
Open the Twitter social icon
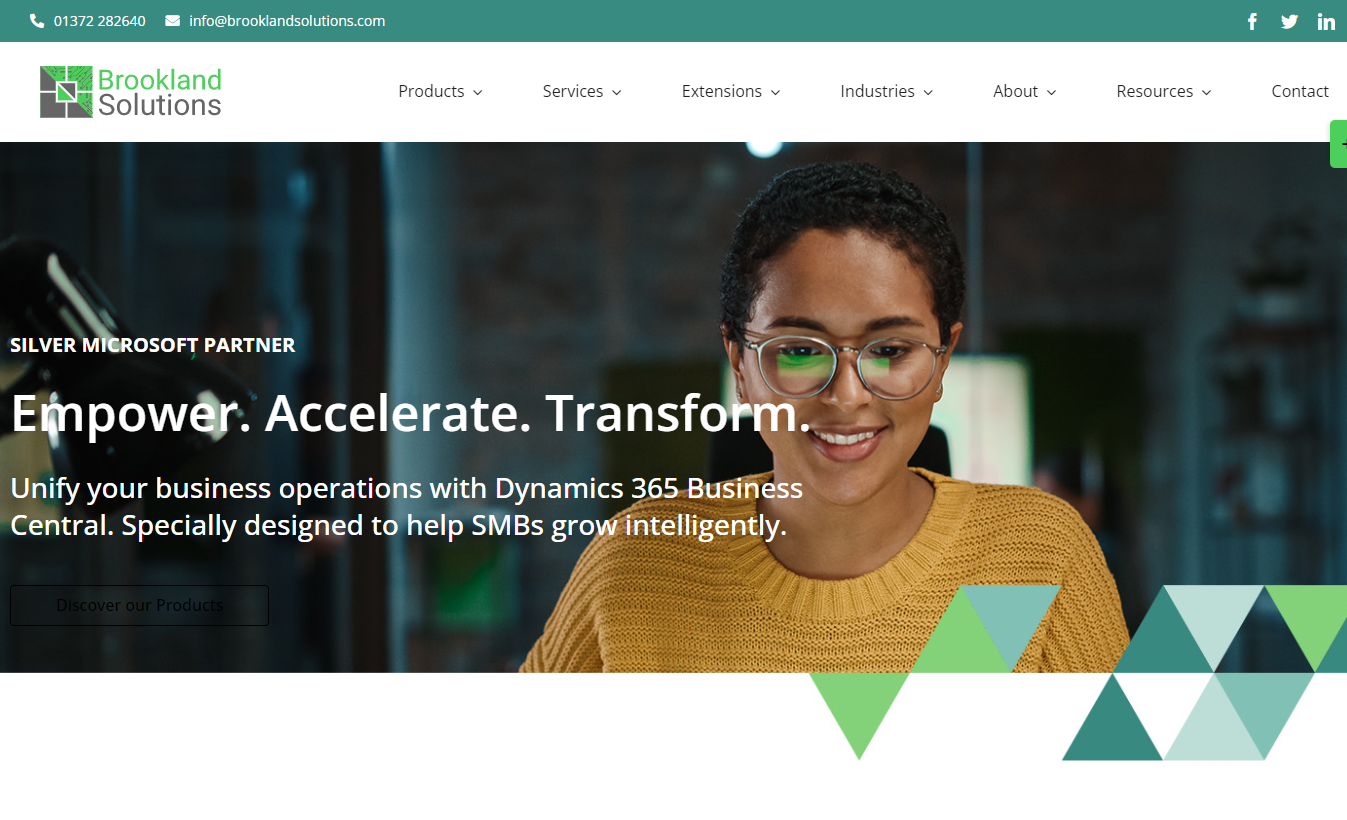pos(1290,21)
